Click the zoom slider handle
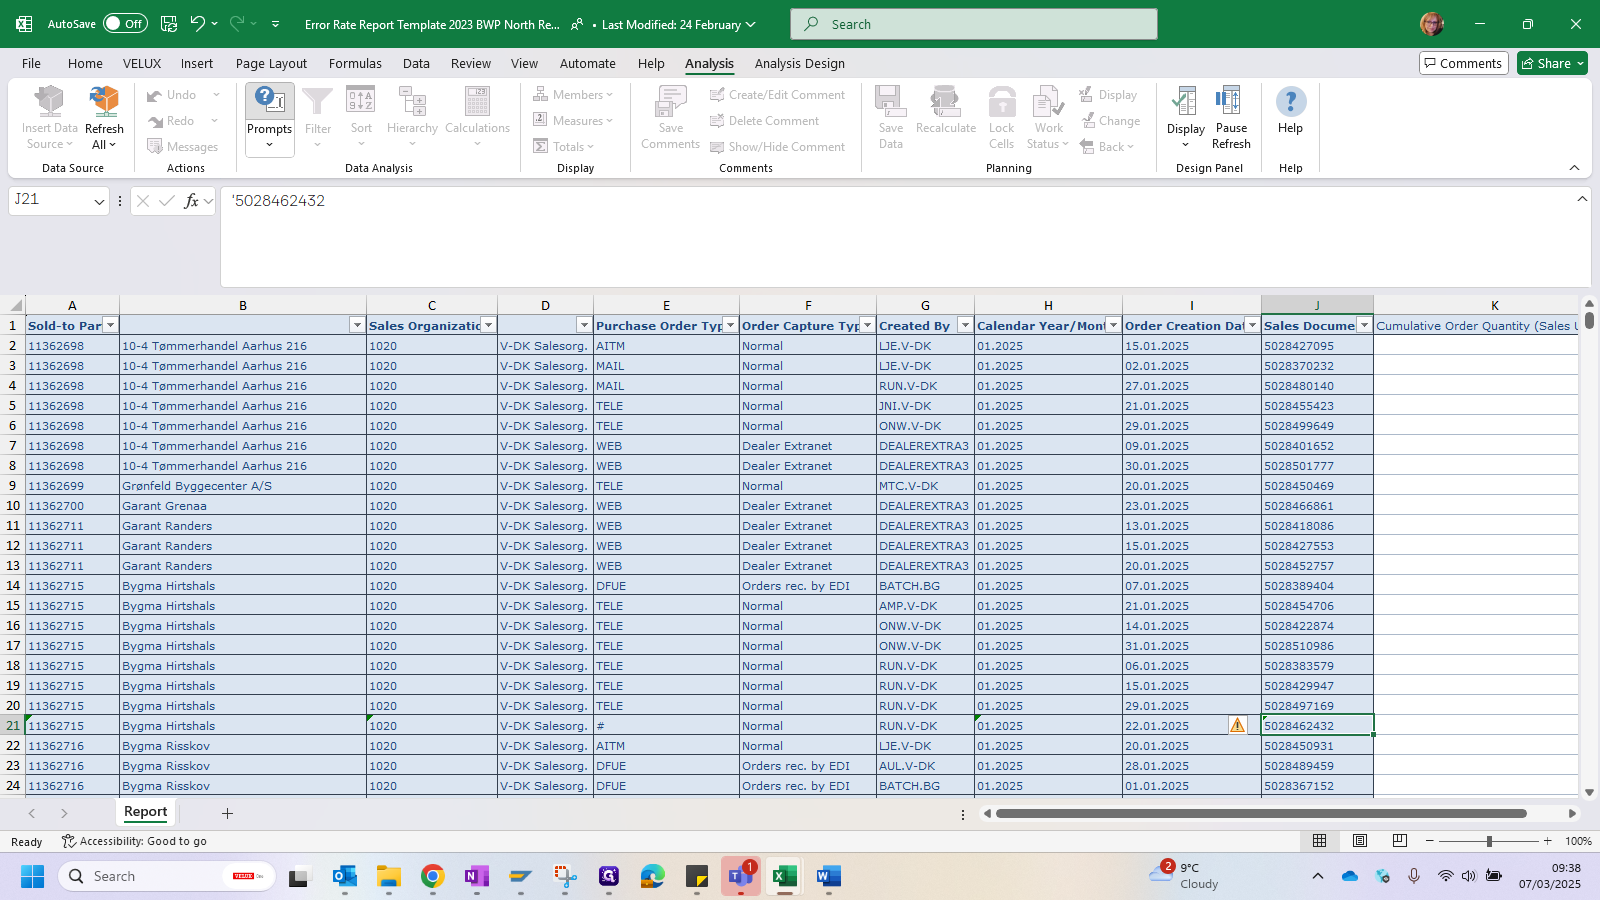 (x=1489, y=841)
